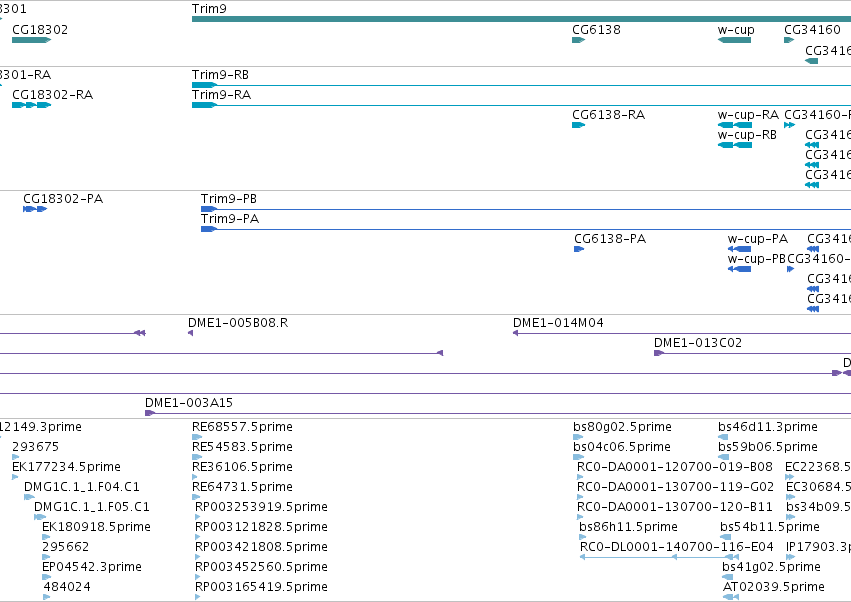Viewport: 851px width, 602px height.
Task: Click the RP003421808.5prime EST label
Action: click(261, 547)
